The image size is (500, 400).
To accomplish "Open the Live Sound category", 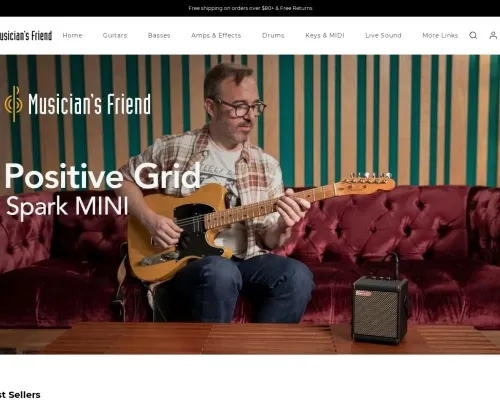I will tap(383, 35).
